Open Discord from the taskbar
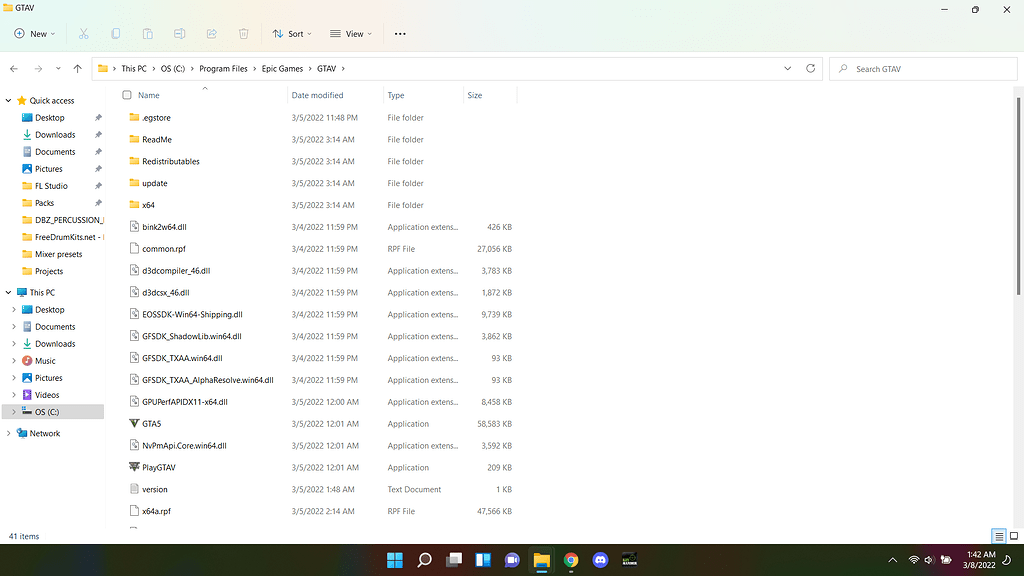Image resolution: width=1024 pixels, height=576 pixels. (599, 560)
